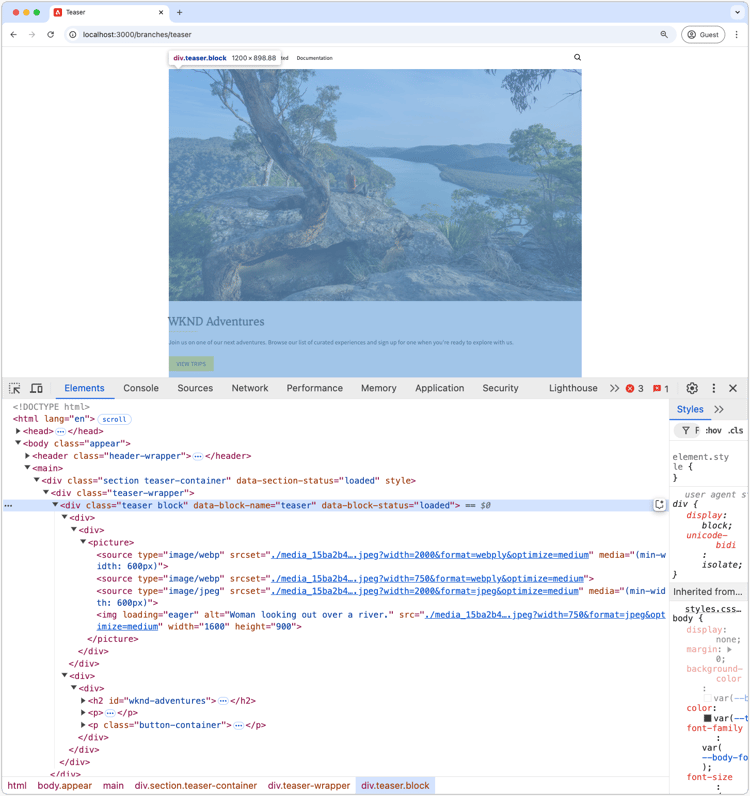Open the first webp srcset link width=2000
750x796 pixels.
430,555
